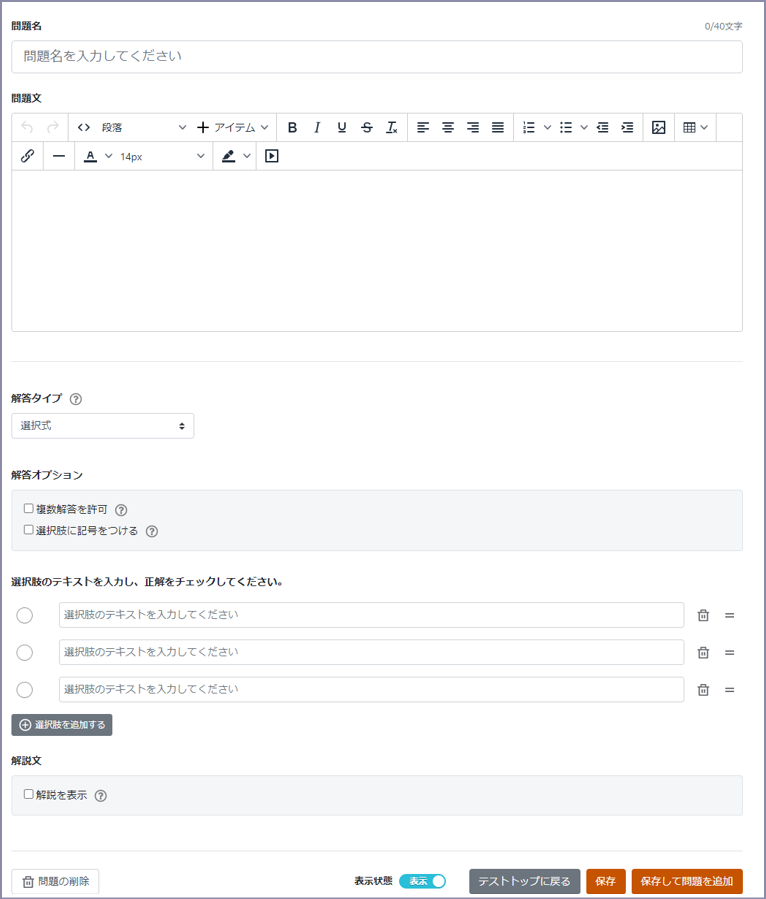Insert a numbered list

pyautogui.click(x=529, y=127)
